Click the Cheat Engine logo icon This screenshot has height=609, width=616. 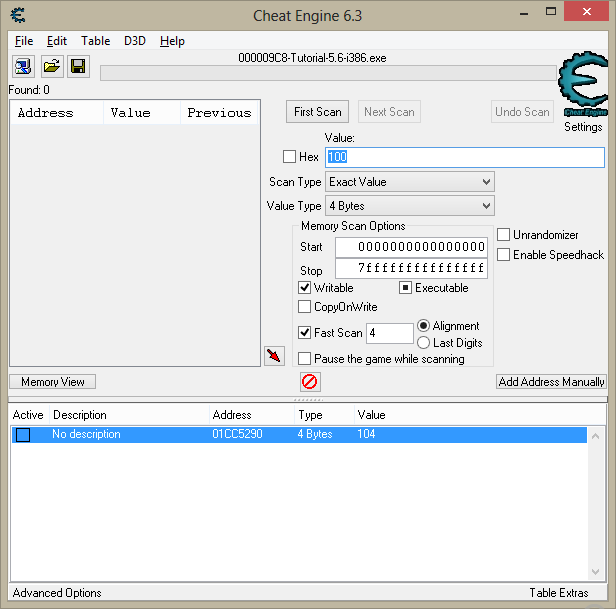point(583,84)
